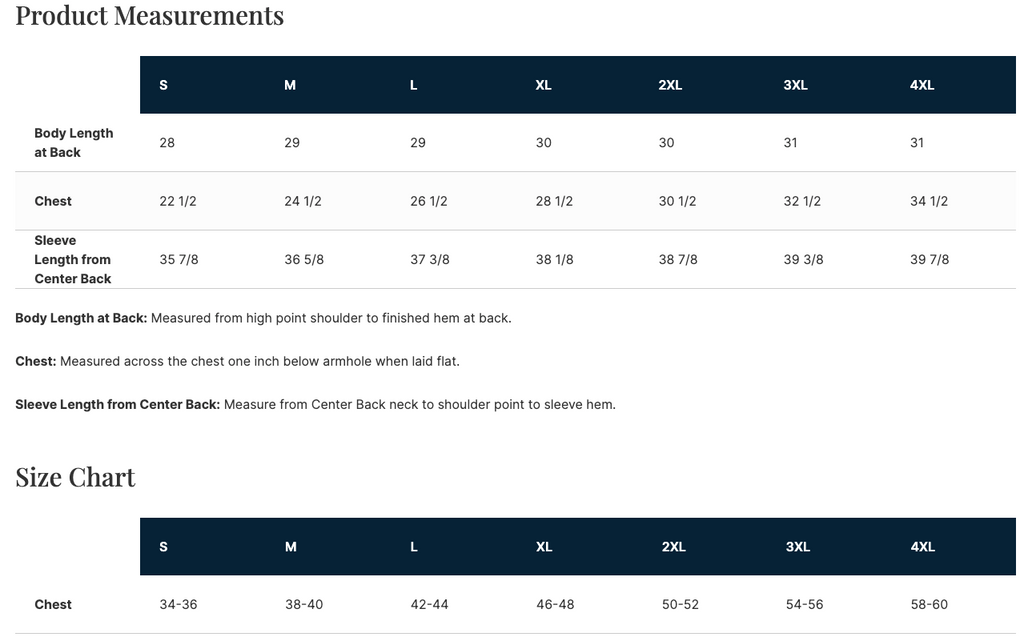The height and width of the screenshot is (641, 1024).
Task: Select the 2XL column header in Product Measurements
Action: 670,85
